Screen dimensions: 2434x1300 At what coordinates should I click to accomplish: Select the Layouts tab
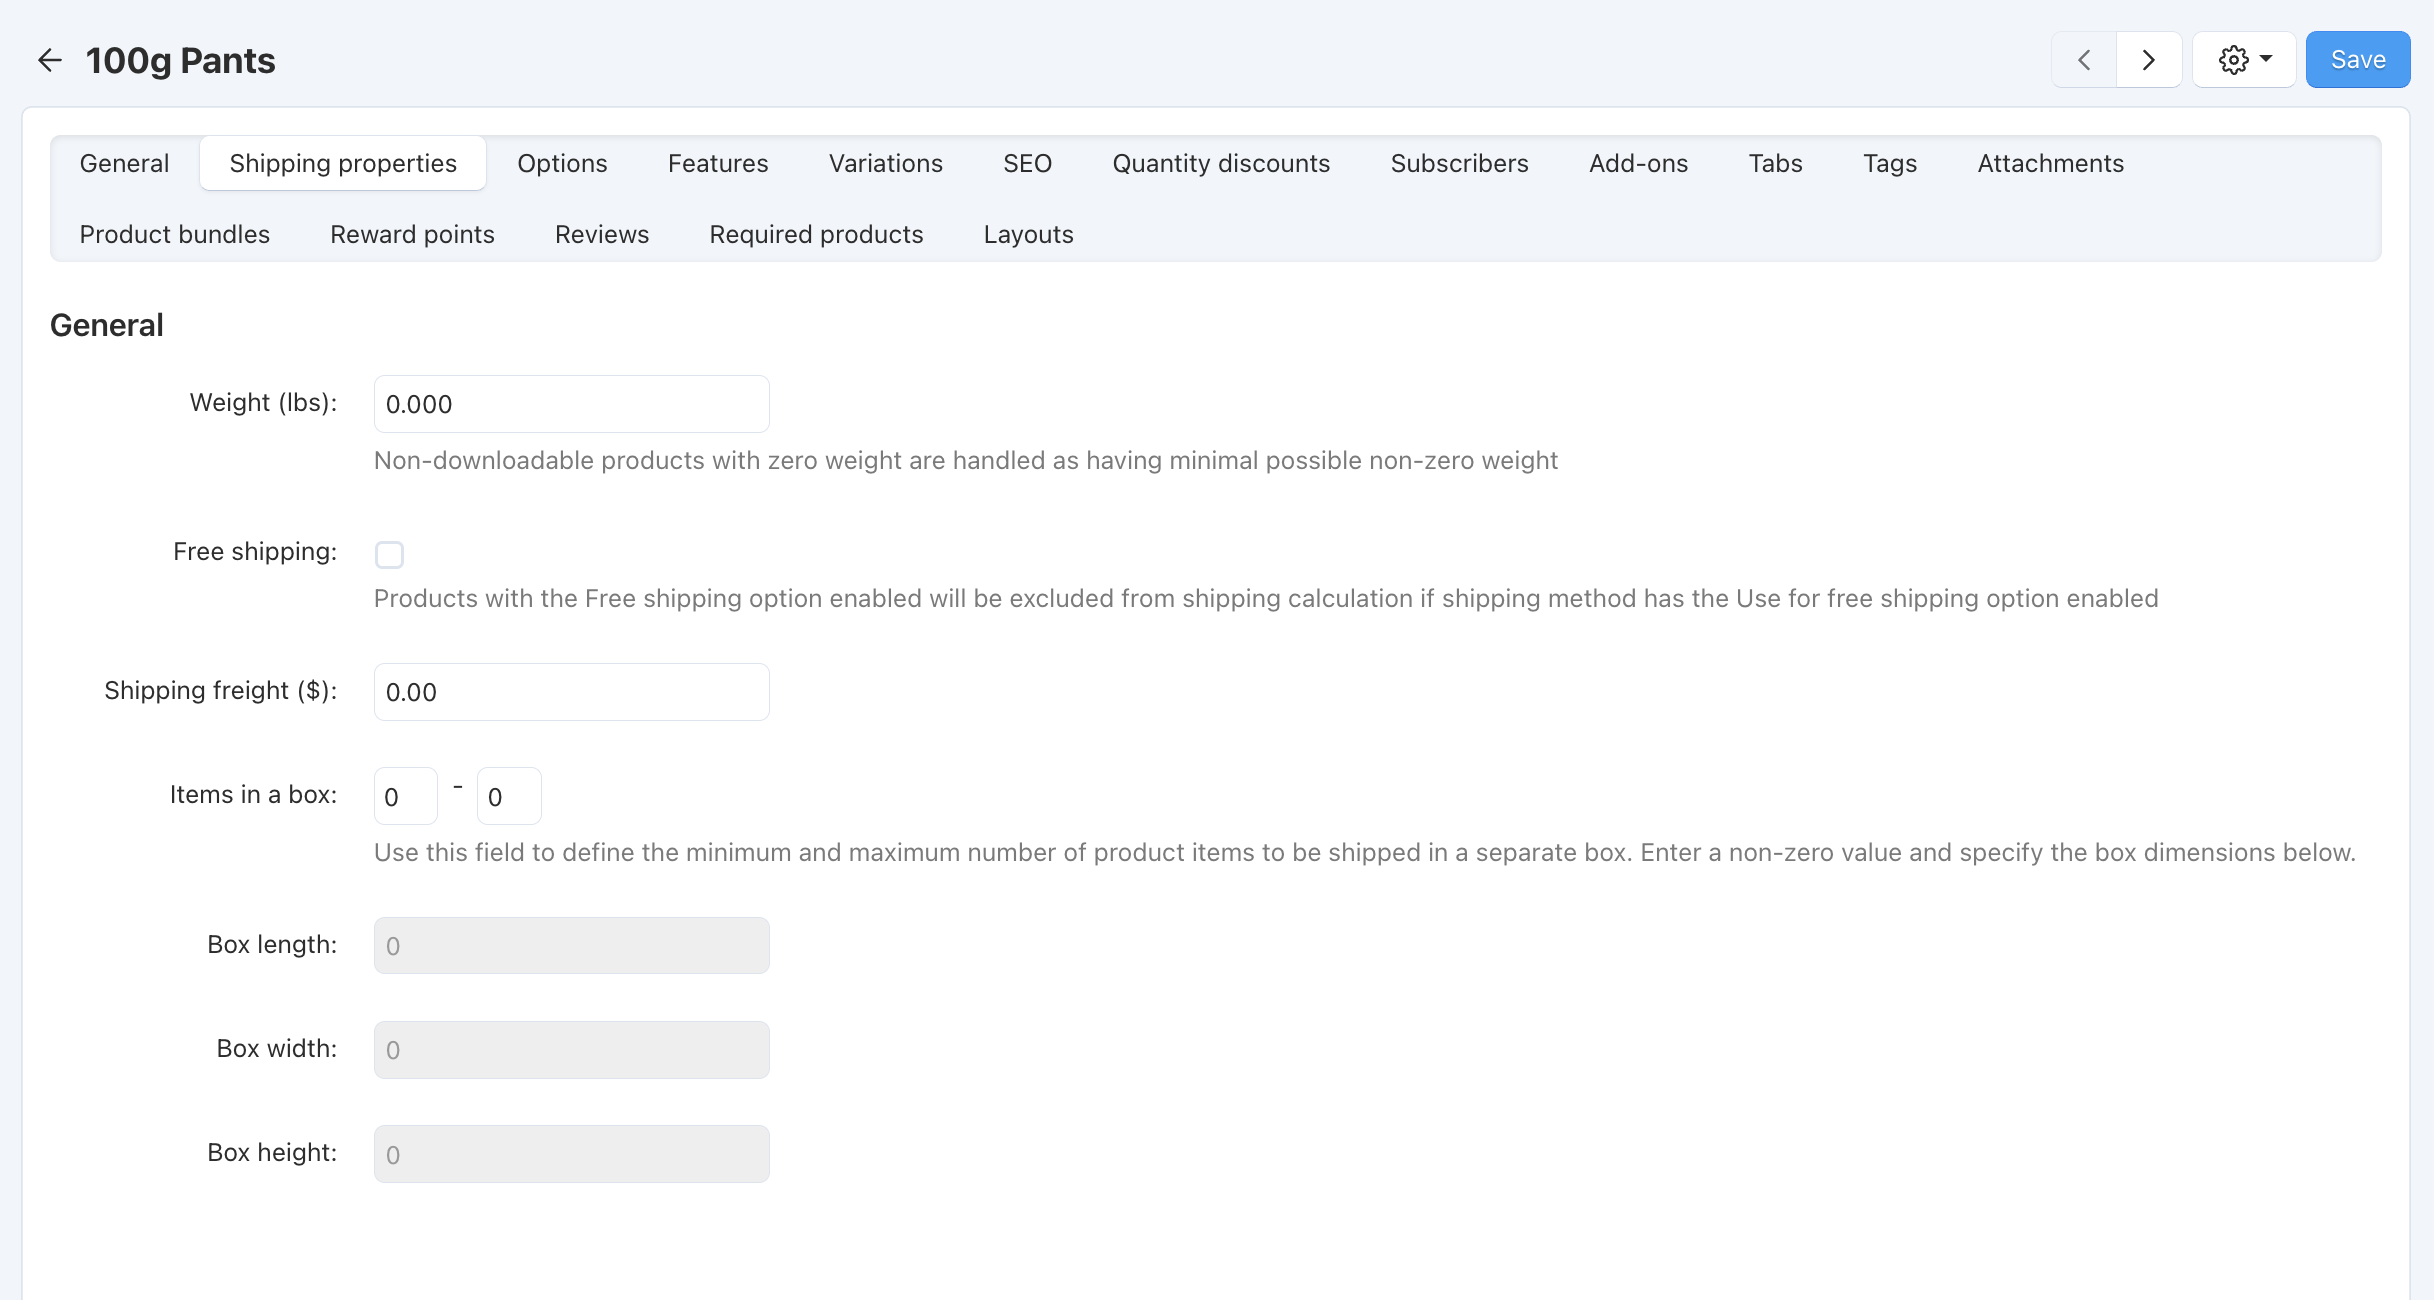pyautogui.click(x=1028, y=234)
